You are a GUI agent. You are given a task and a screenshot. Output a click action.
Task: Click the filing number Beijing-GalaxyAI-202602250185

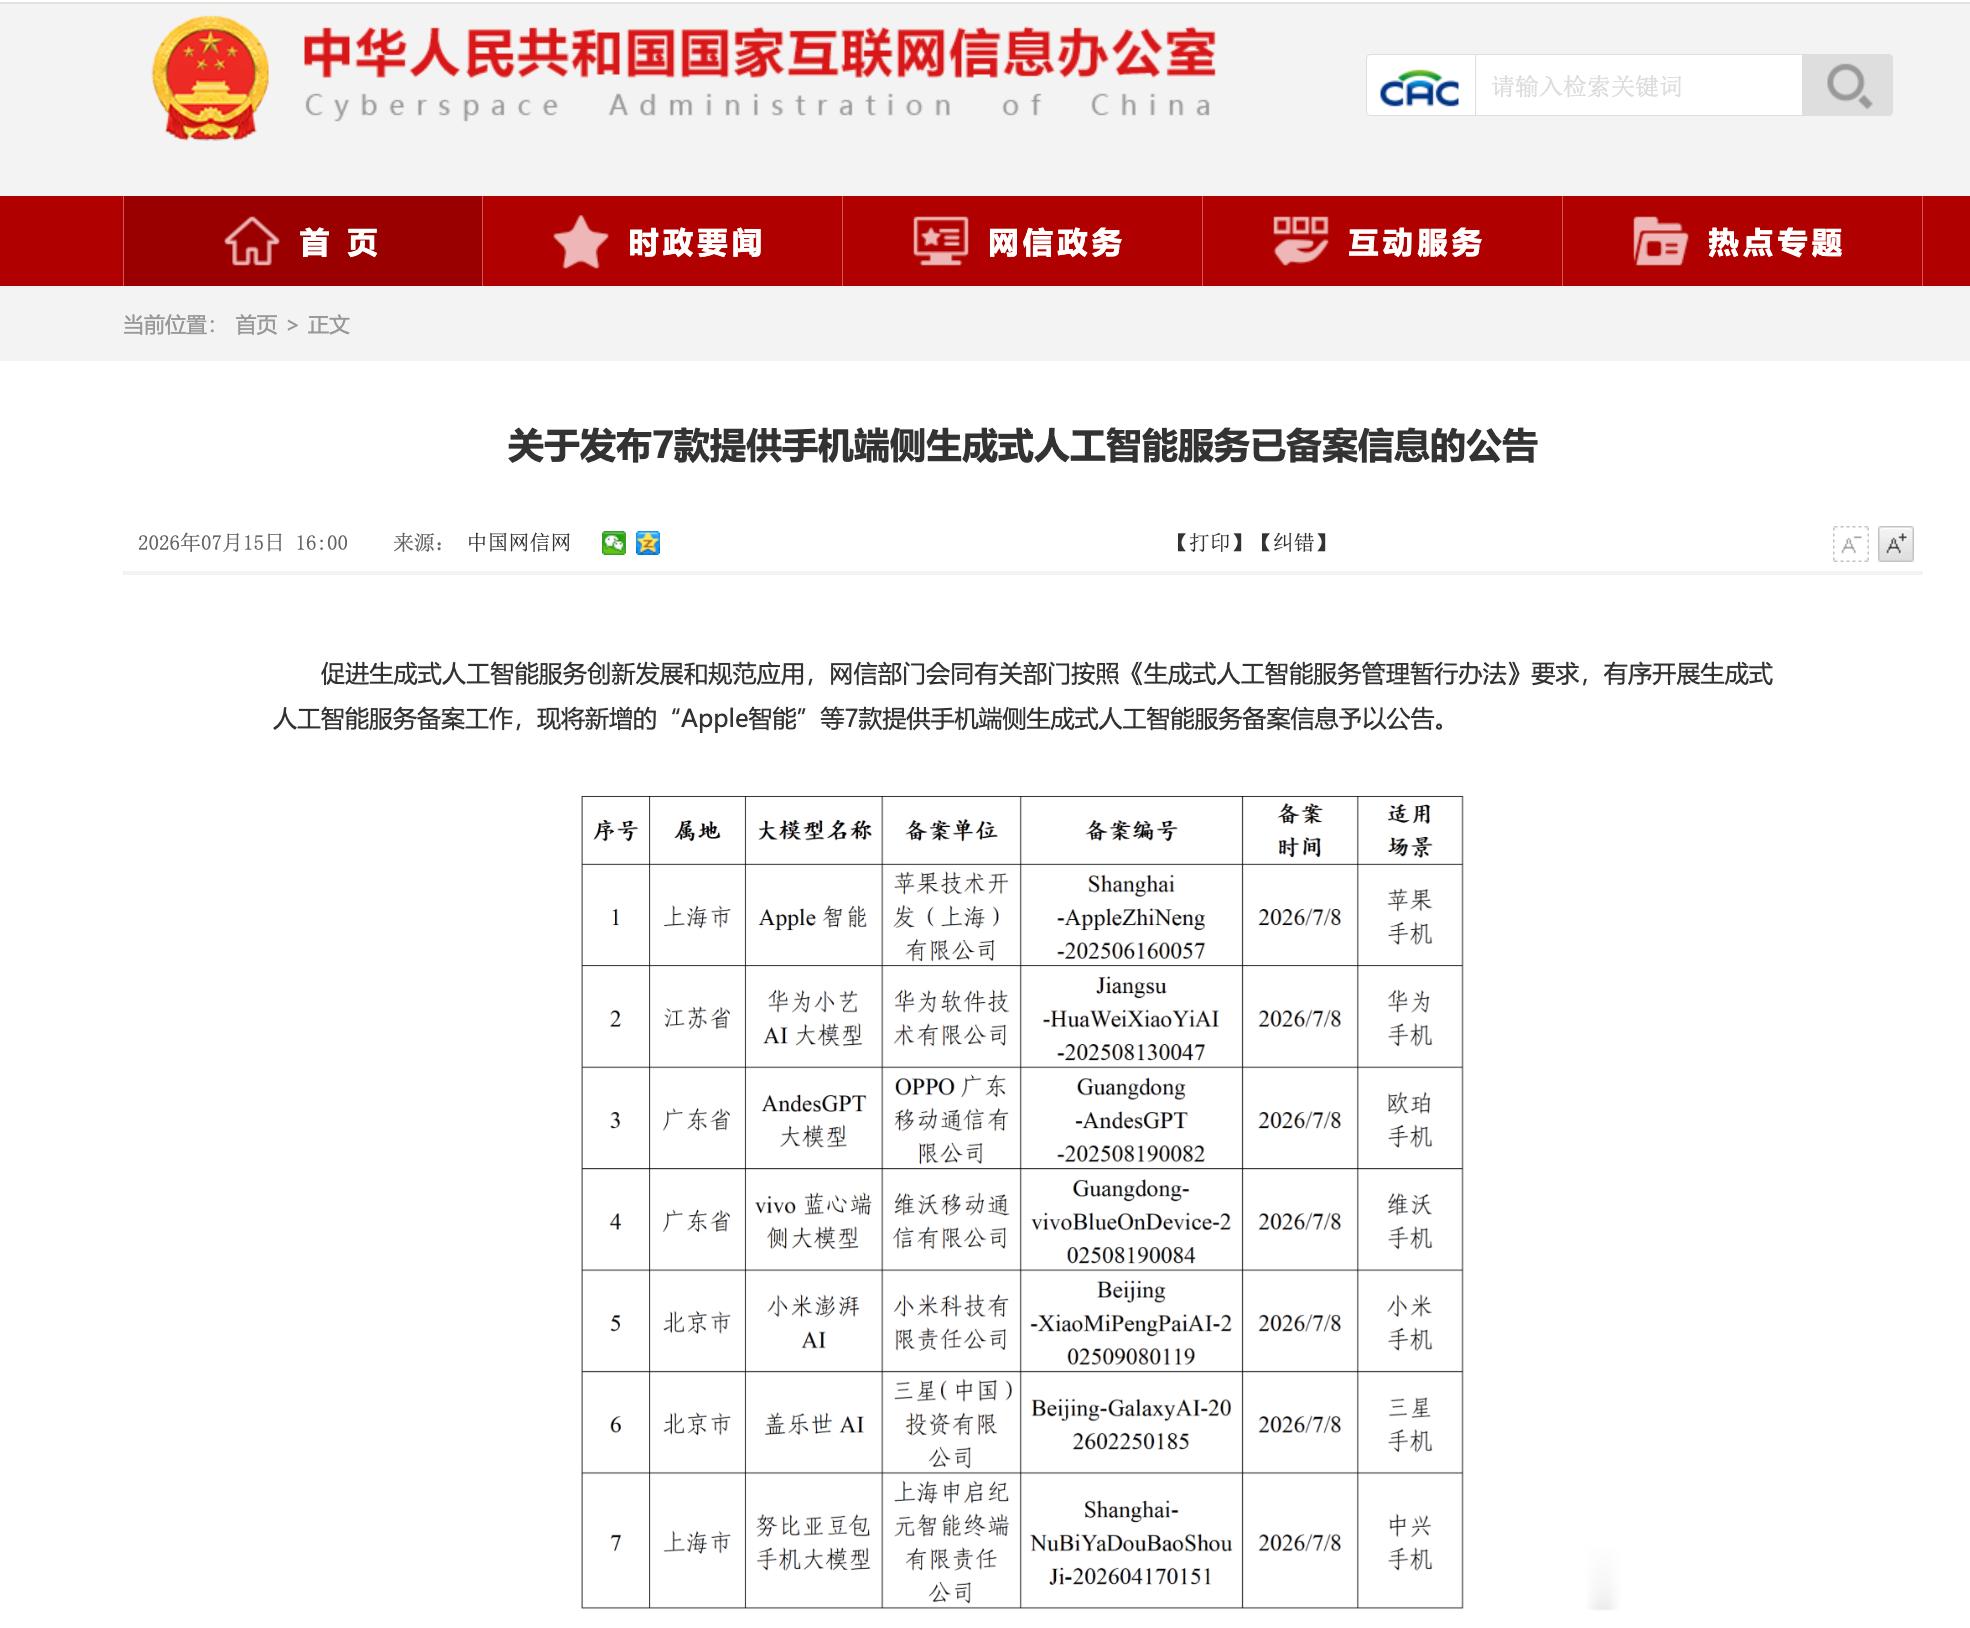click(1131, 1424)
